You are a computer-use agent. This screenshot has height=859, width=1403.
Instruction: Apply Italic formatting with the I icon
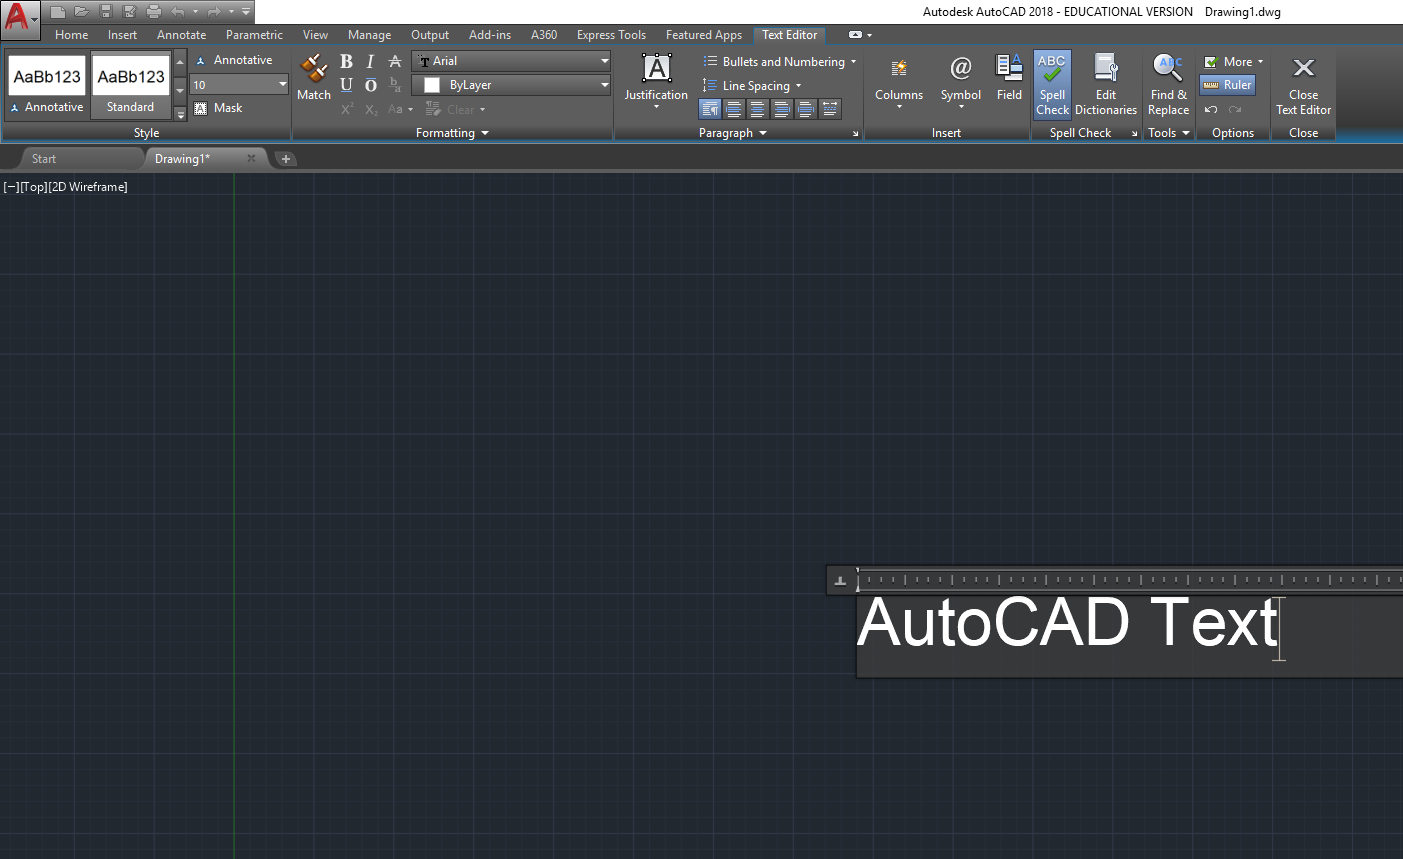[x=370, y=61]
